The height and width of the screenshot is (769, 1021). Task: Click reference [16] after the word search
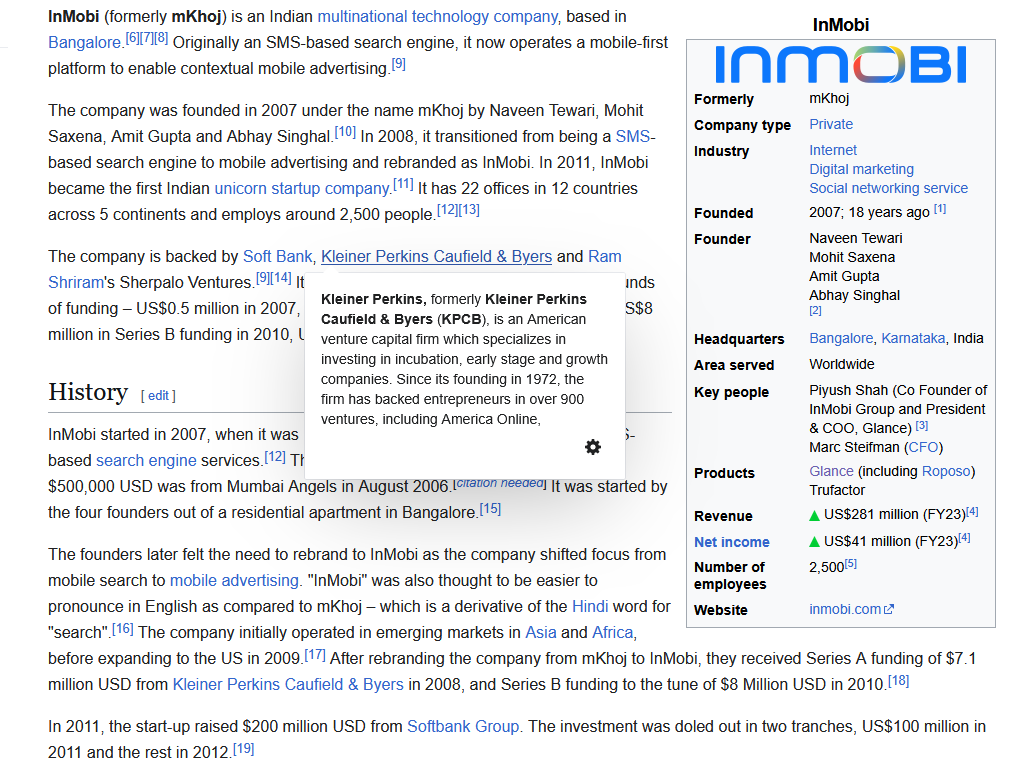pyautogui.click(x=122, y=628)
